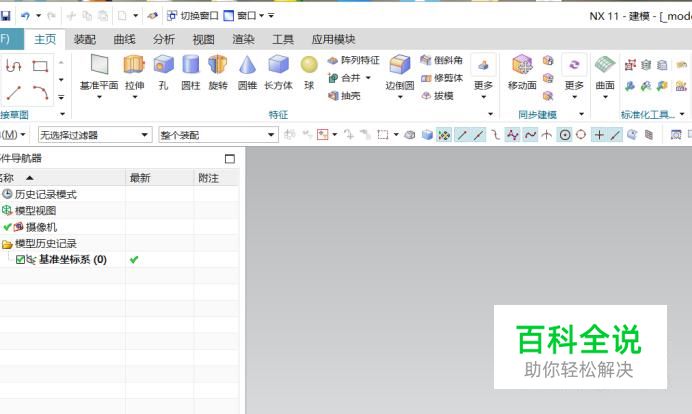
Task: Select the Move Face (移动面) tool
Action: click(x=522, y=72)
